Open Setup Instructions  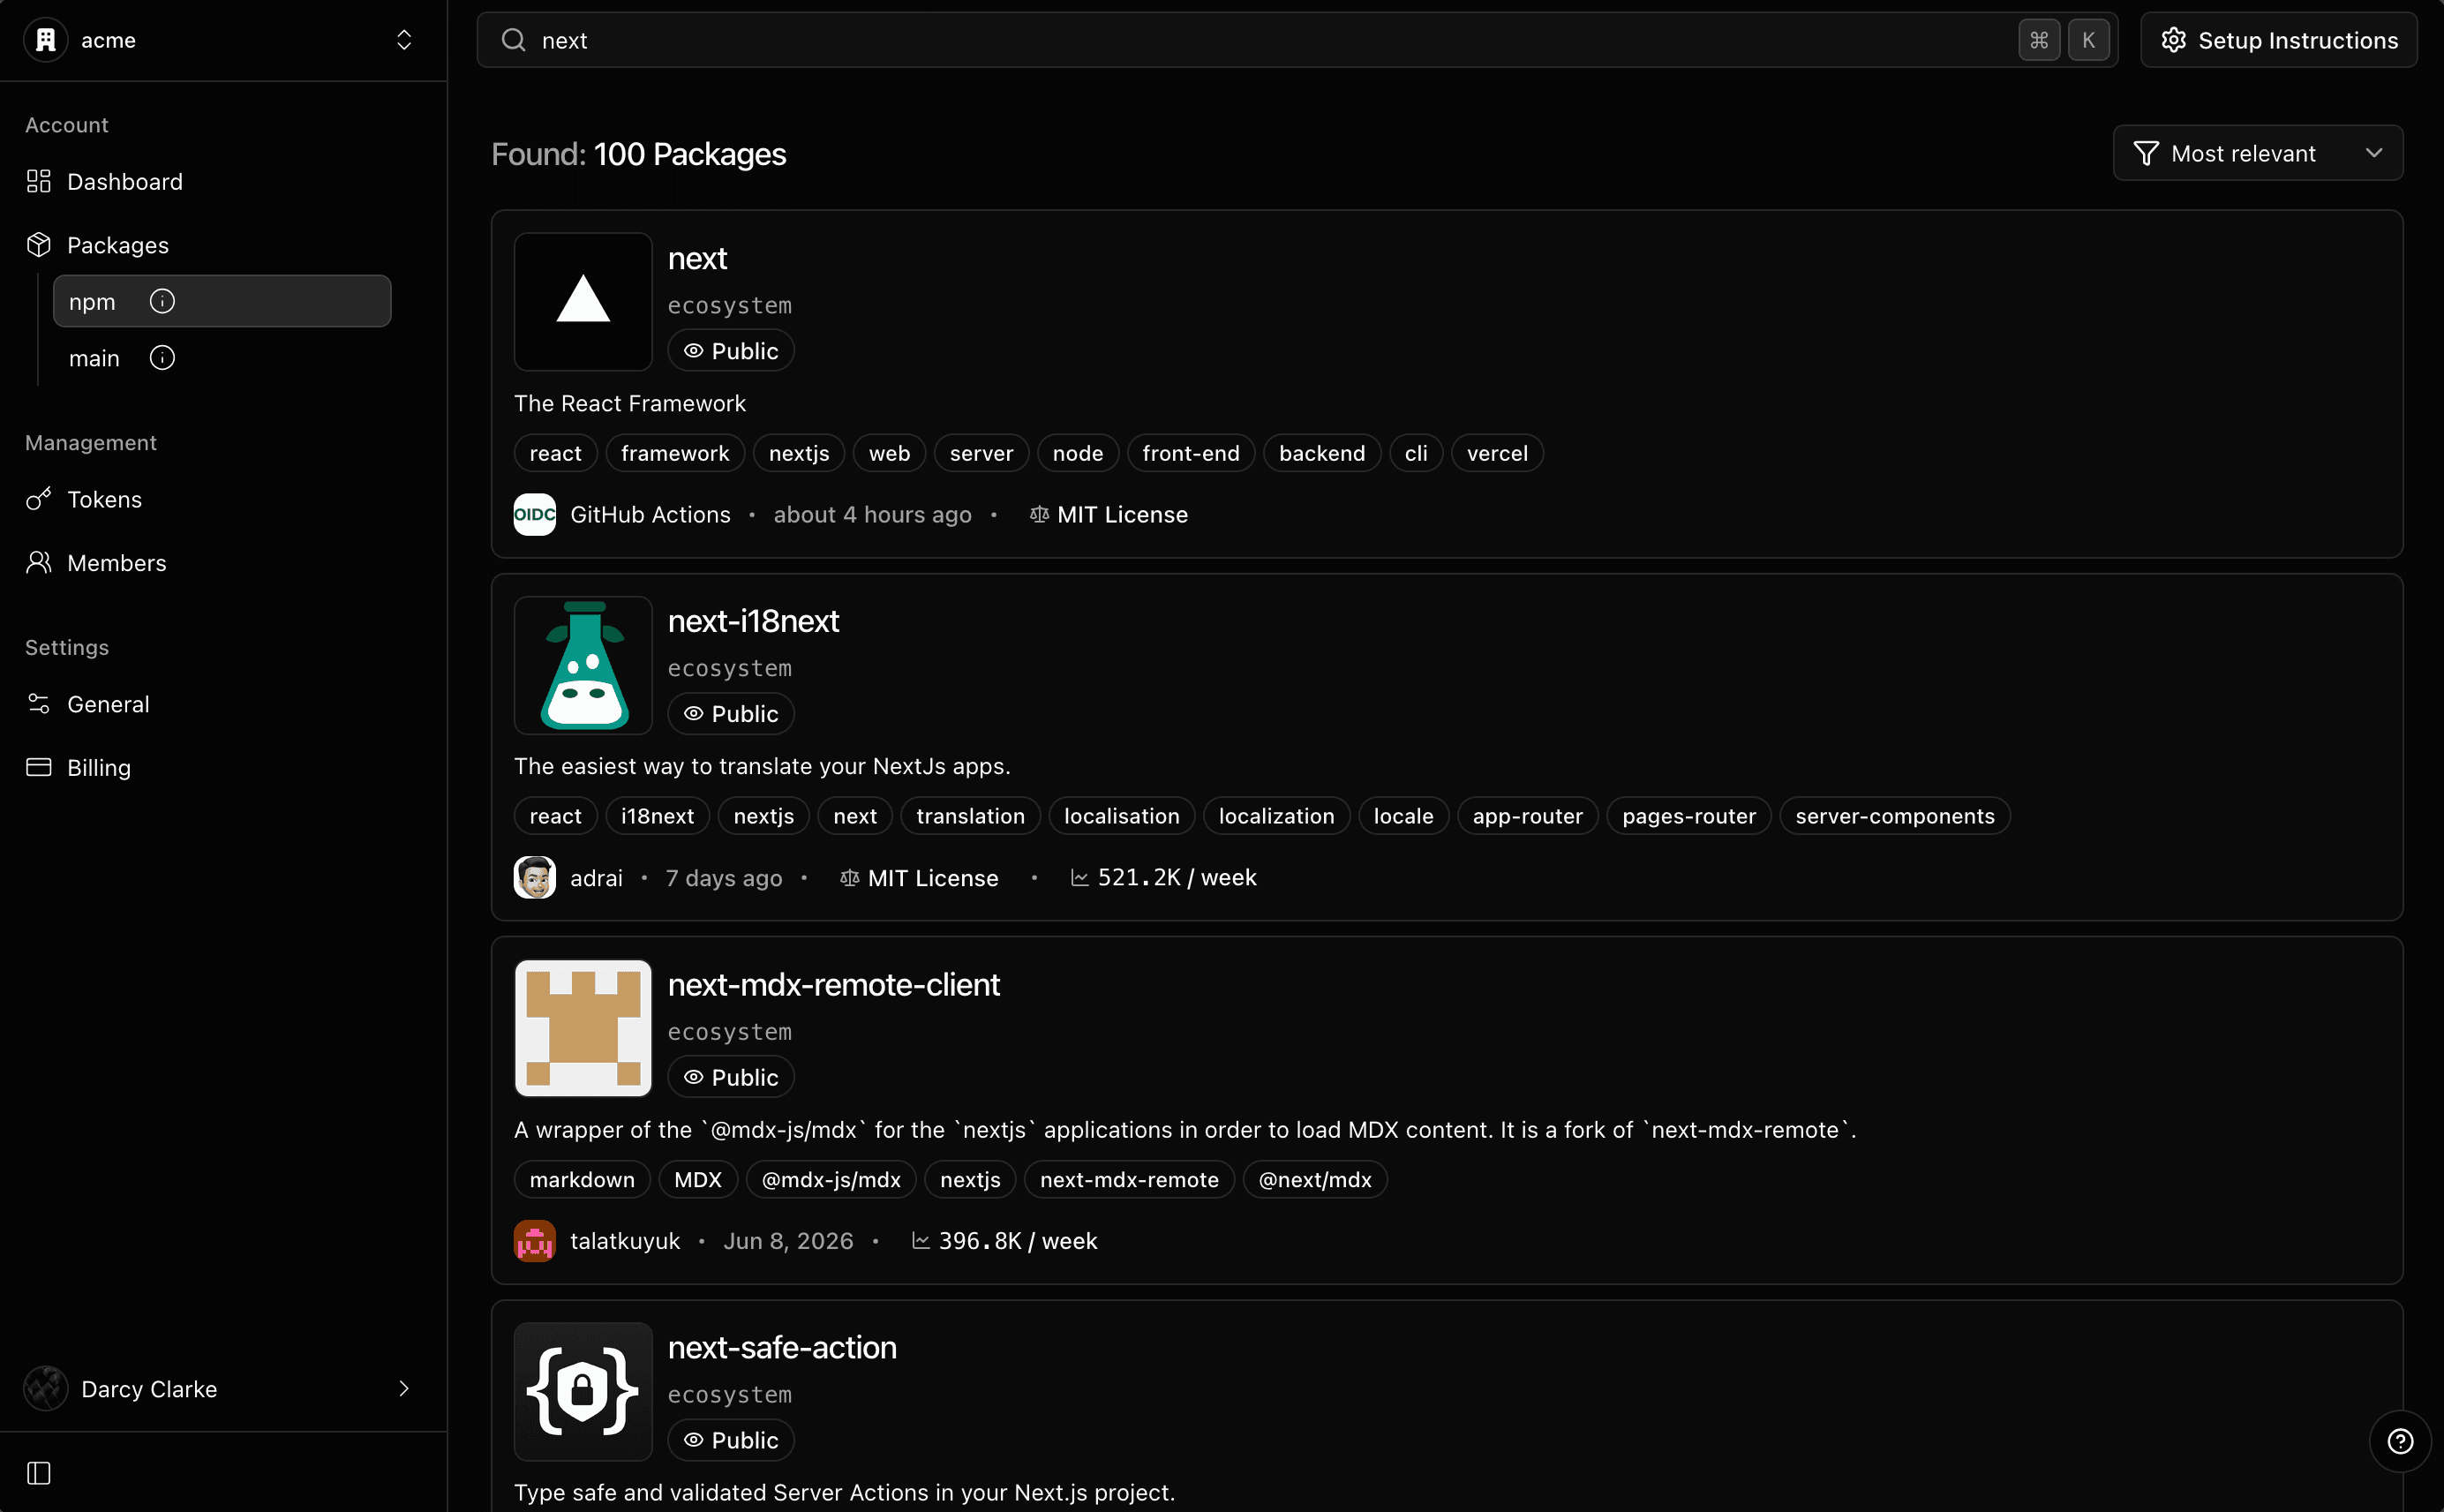(x=2278, y=40)
